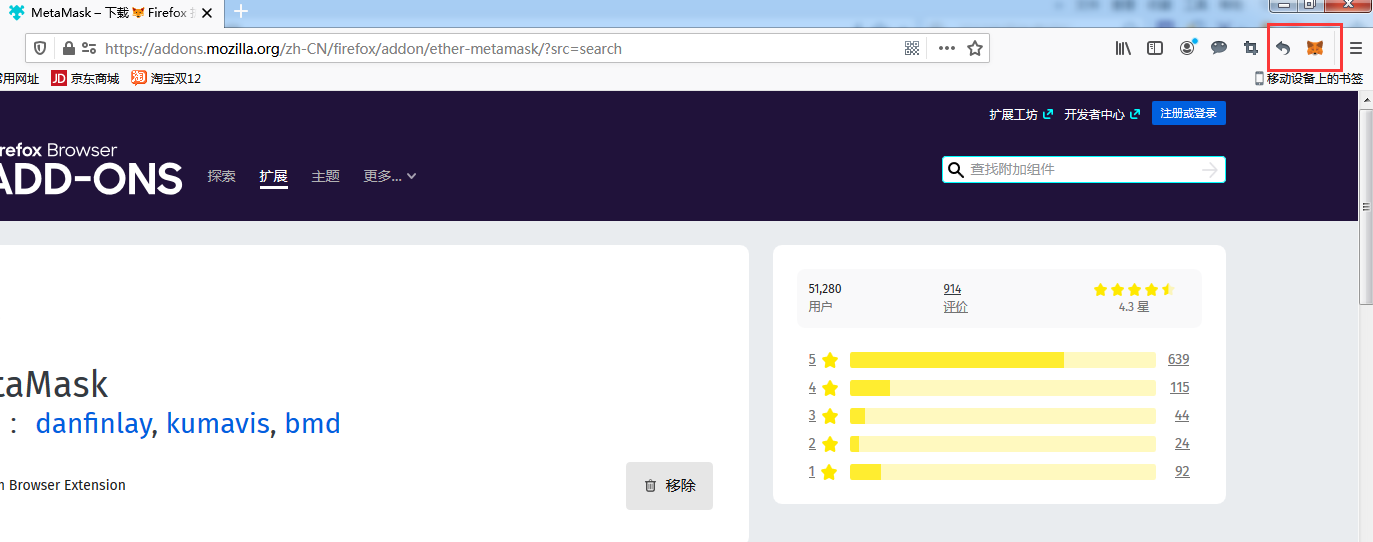Select the 扩展 navigation tab

(273, 177)
